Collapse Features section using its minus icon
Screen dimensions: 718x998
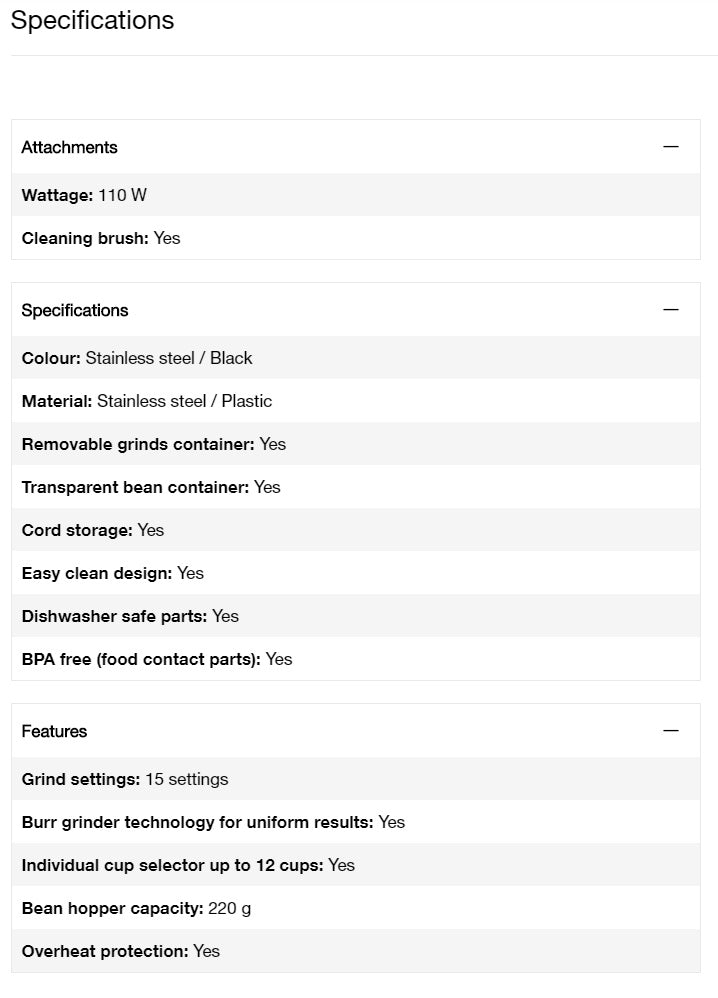670,731
